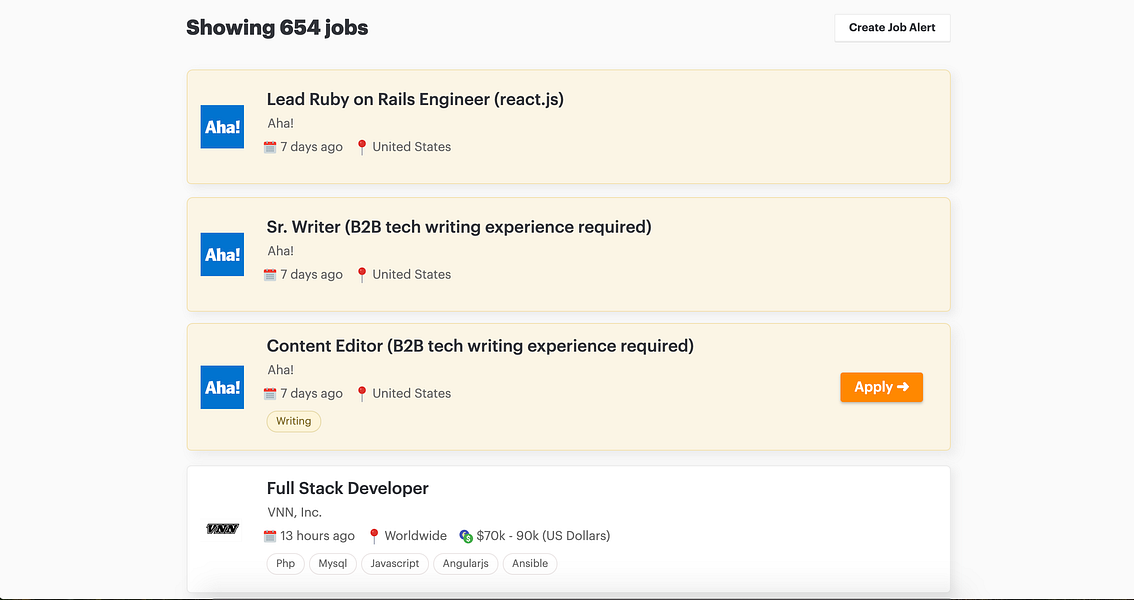Click the VNN, Inc. company name
1134x600 pixels.
(x=294, y=512)
